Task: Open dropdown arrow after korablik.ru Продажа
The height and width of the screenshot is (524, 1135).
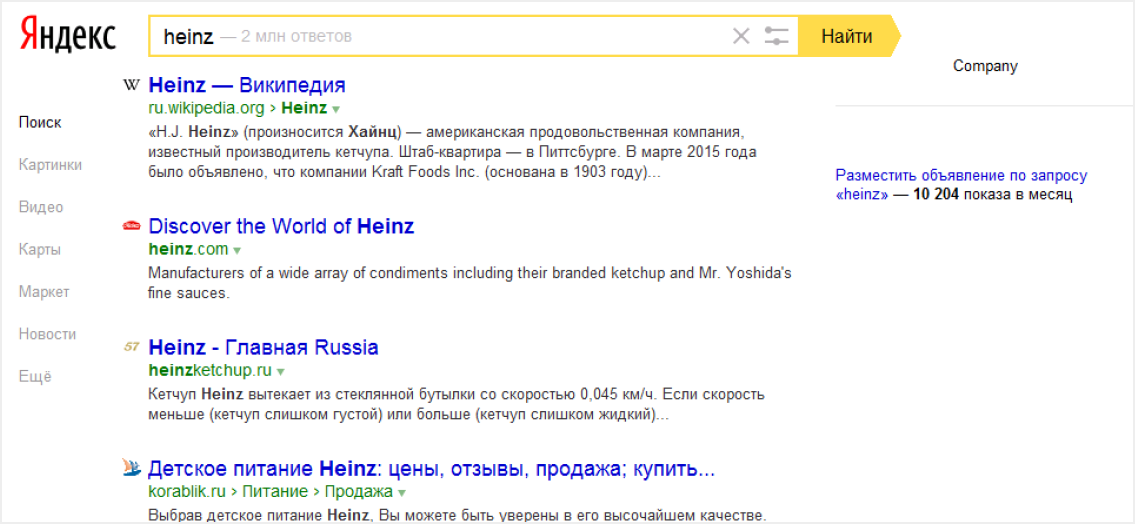Action: click(x=402, y=493)
